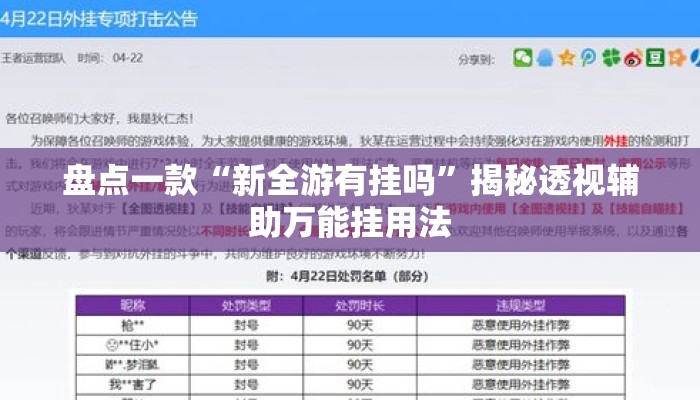Share to Sina Weibo via the red icon
Viewport: 700px width, 400px height.
point(633,58)
